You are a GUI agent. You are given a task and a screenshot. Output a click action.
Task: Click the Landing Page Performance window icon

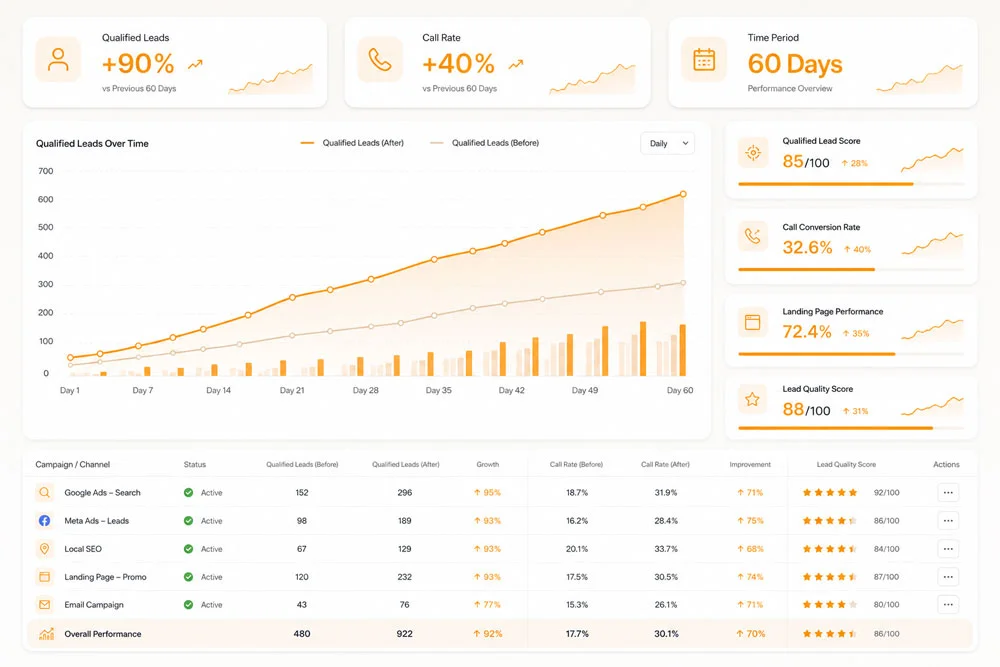coord(753,322)
